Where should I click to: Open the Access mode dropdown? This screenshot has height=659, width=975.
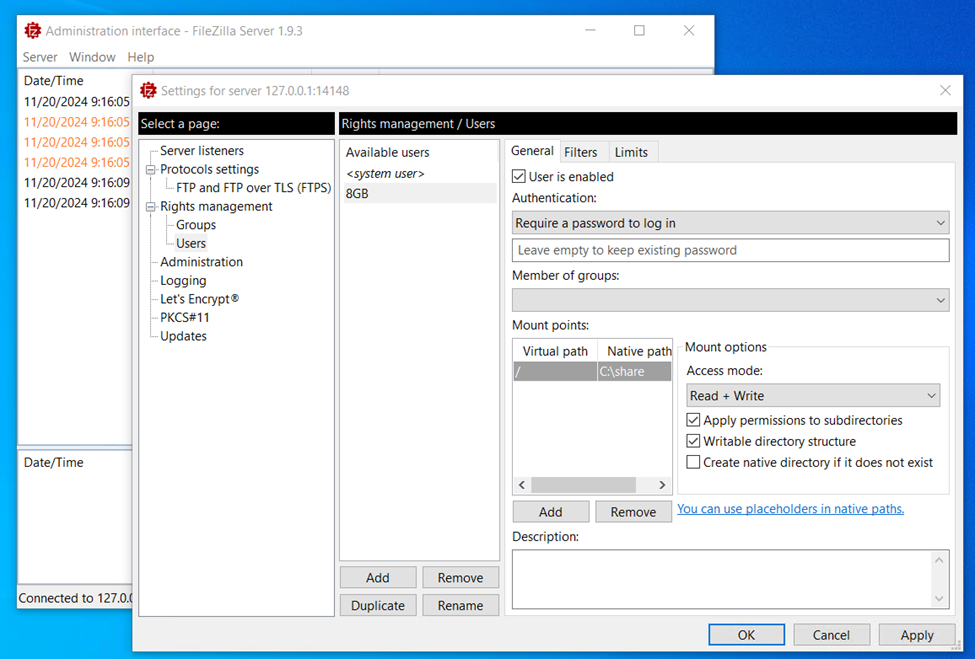coord(813,395)
